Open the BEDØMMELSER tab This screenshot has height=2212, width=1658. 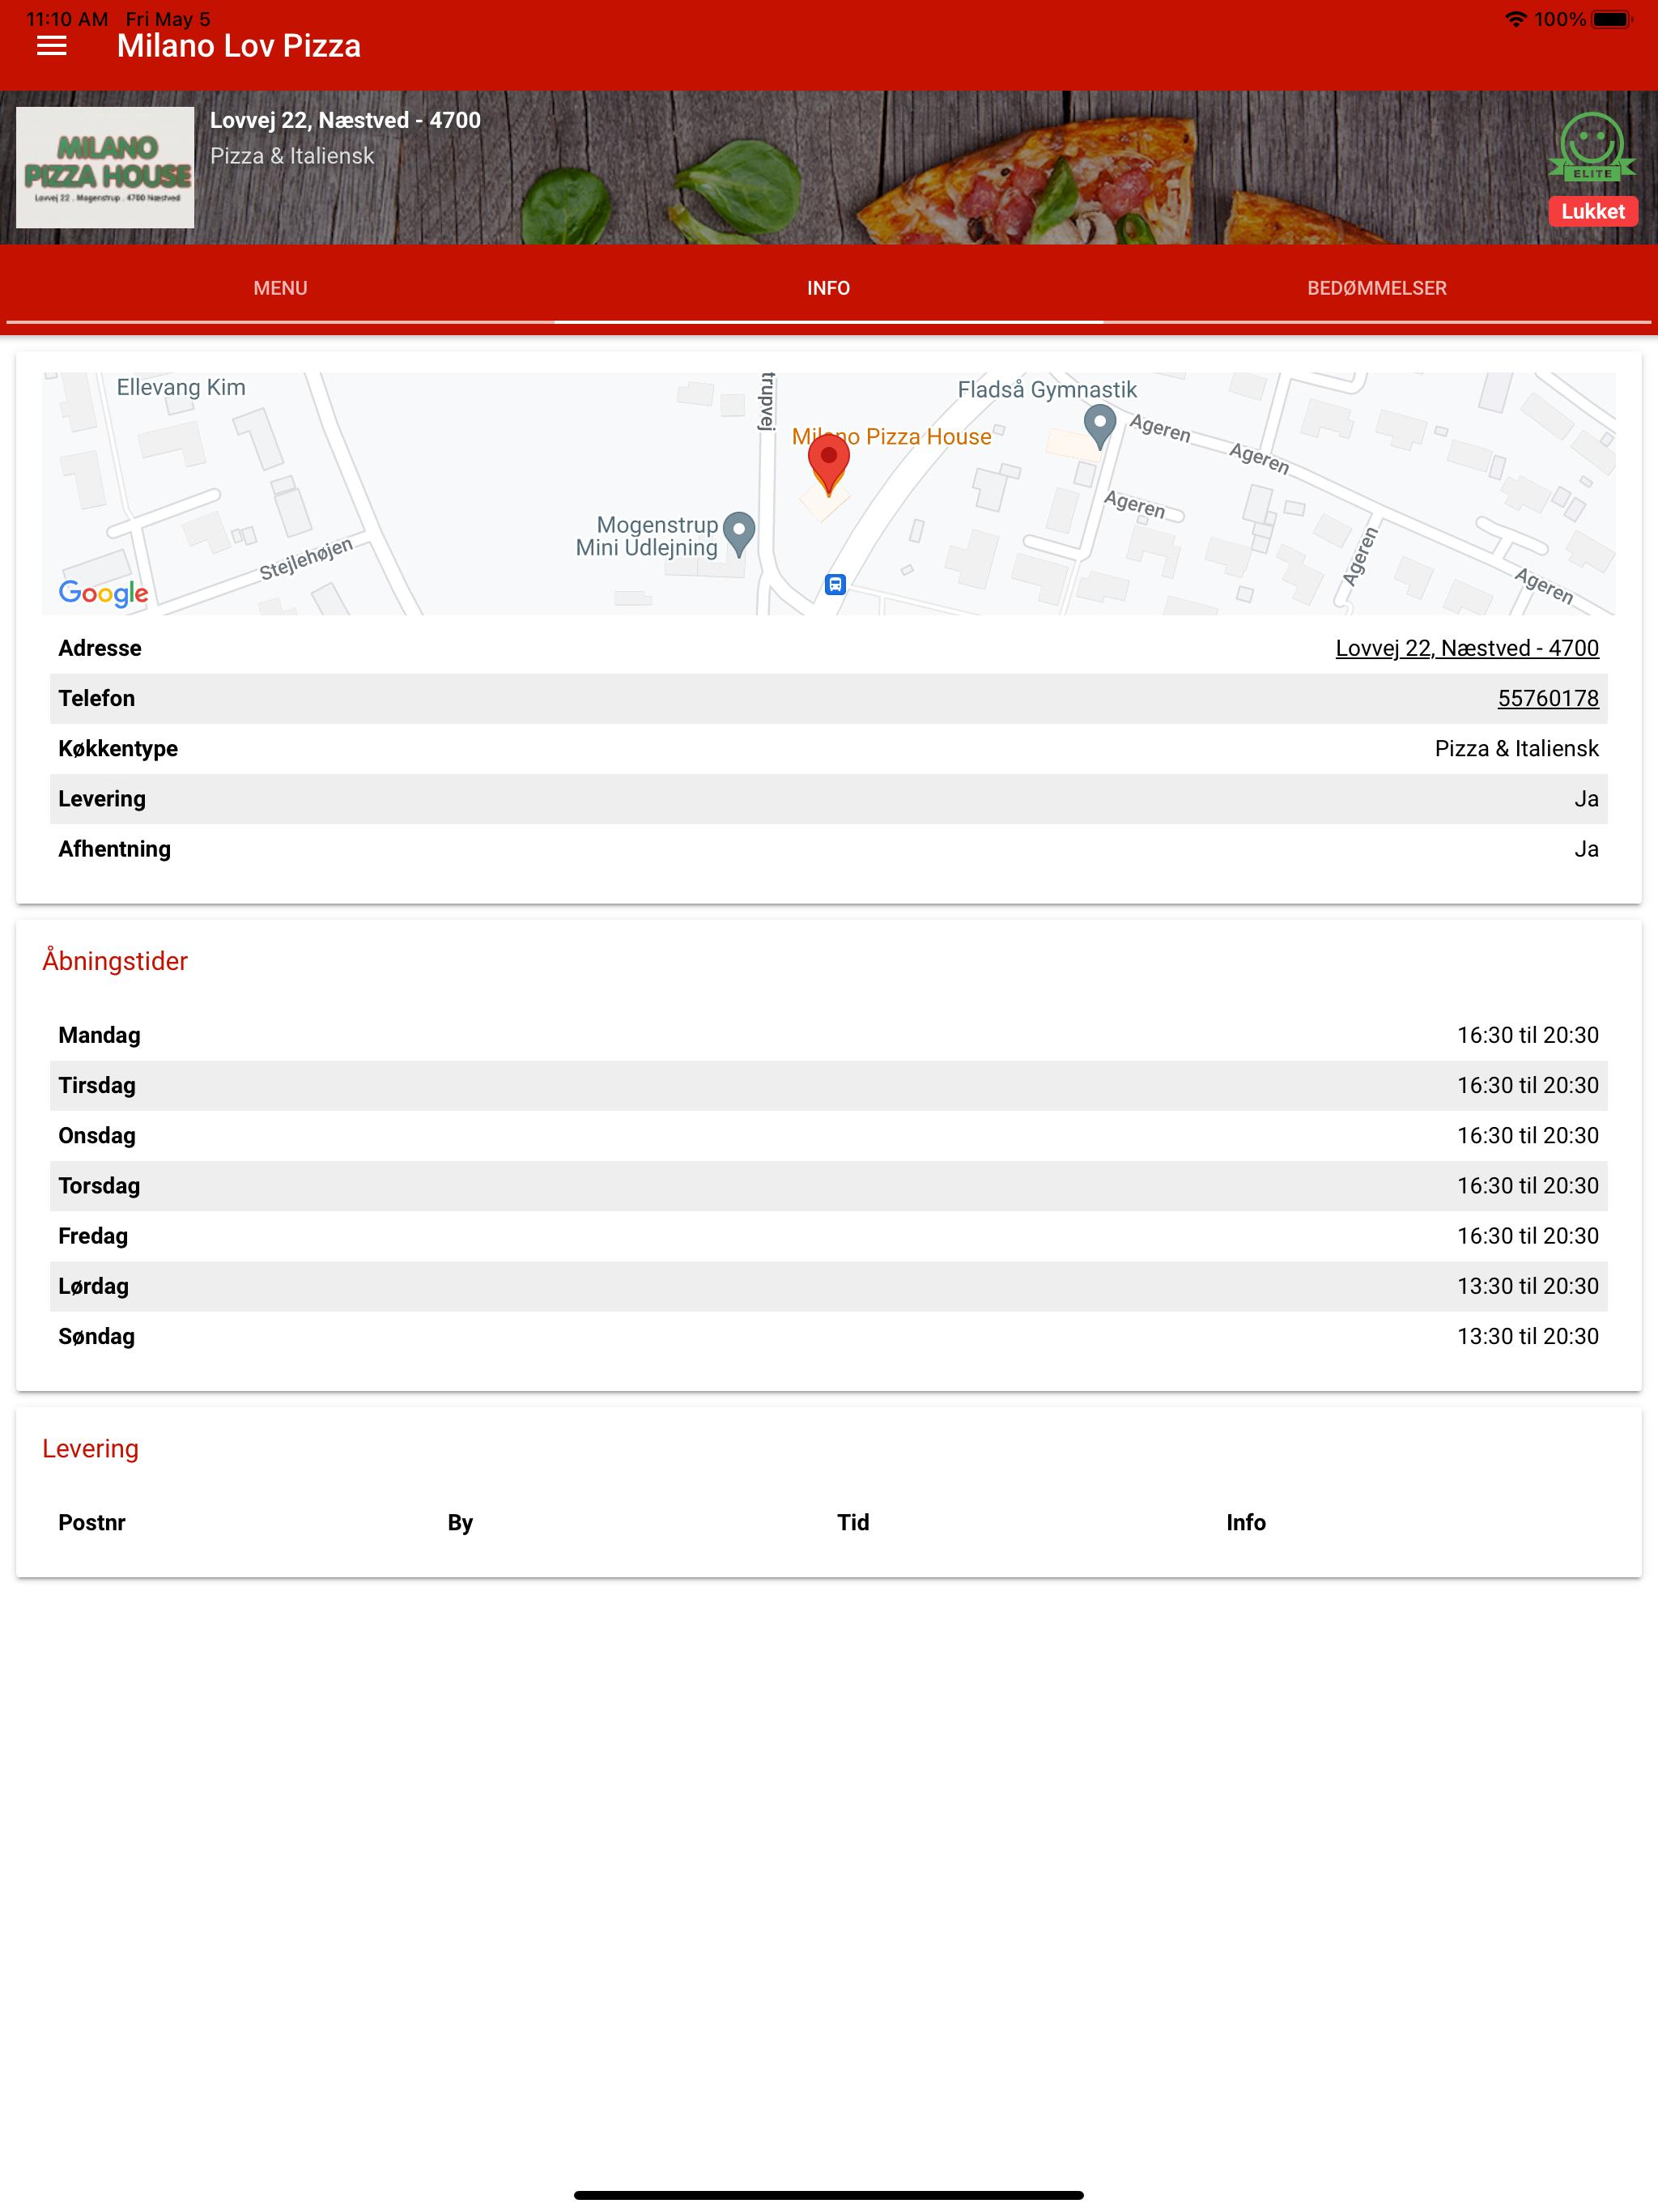click(1377, 288)
